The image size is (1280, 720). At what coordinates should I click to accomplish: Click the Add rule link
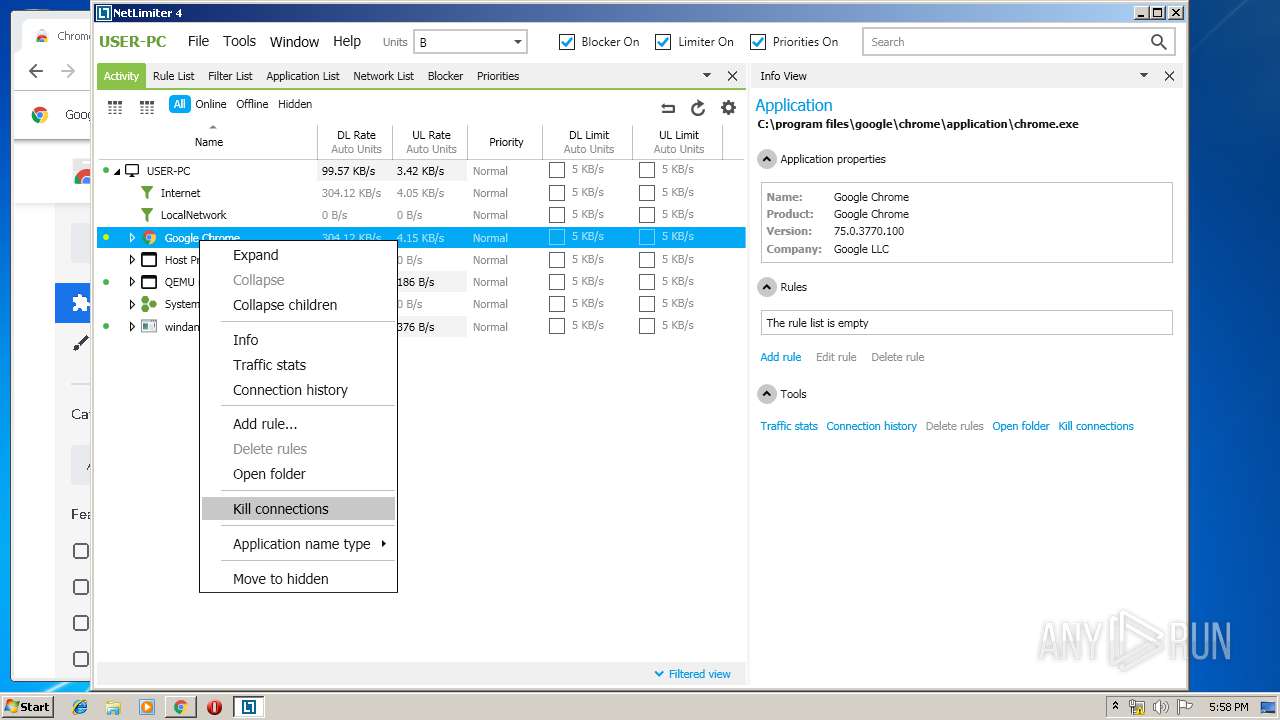coord(781,357)
